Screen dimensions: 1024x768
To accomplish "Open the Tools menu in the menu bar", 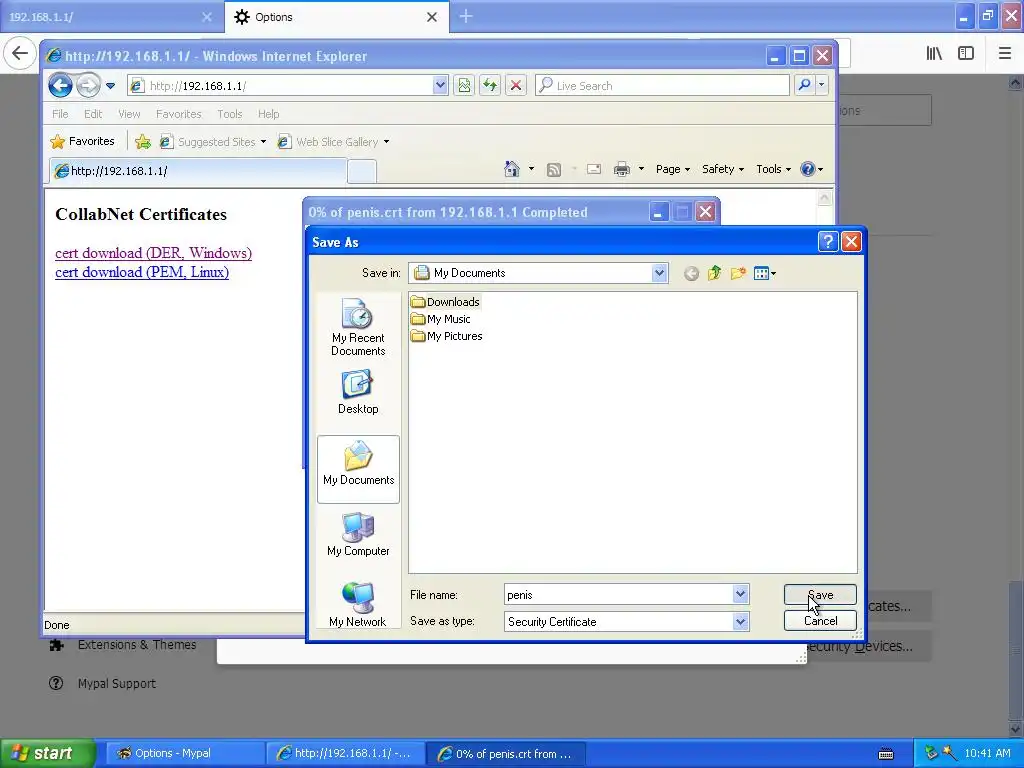I will [x=230, y=114].
